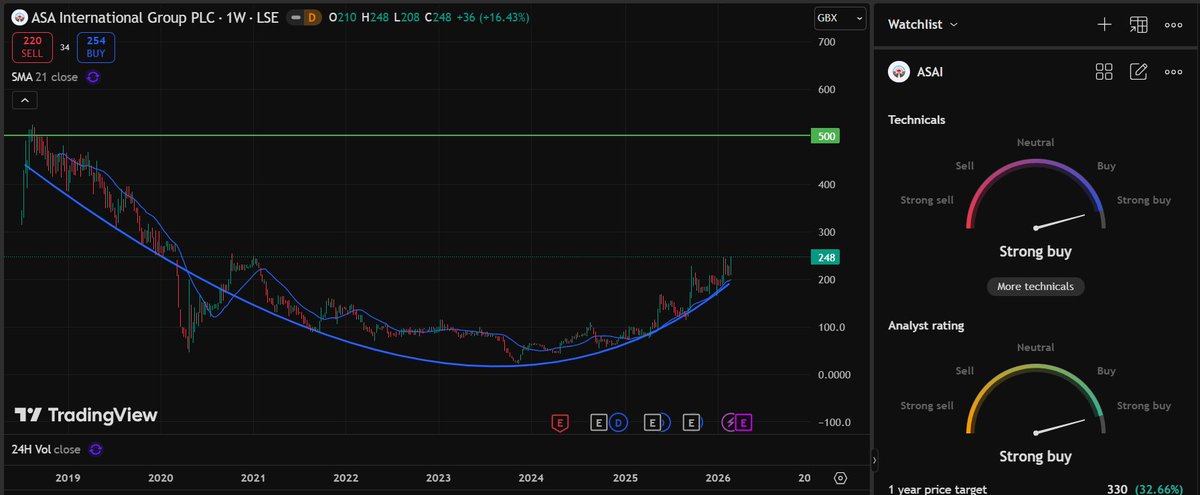The height and width of the screenshot is (495, 1200).
Task: Click the 2019 time axis label
Action: point(67,479)
